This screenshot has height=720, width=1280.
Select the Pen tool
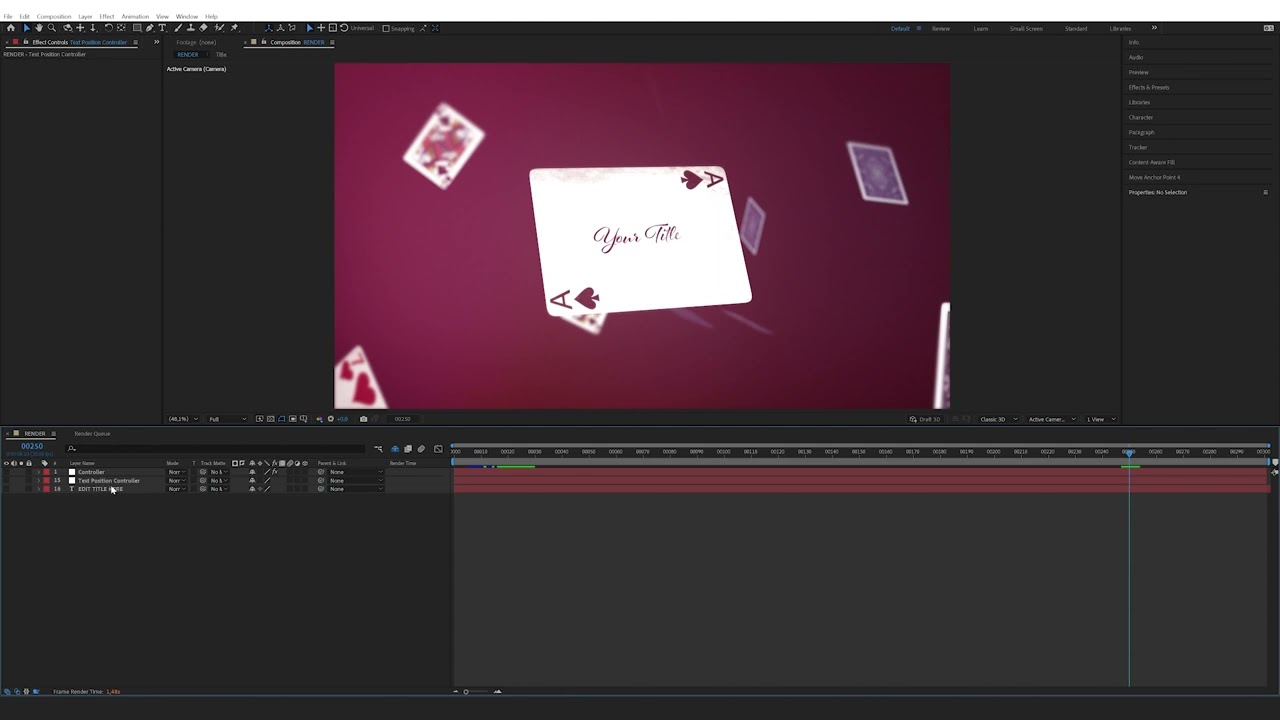click(x=150, y=28)
